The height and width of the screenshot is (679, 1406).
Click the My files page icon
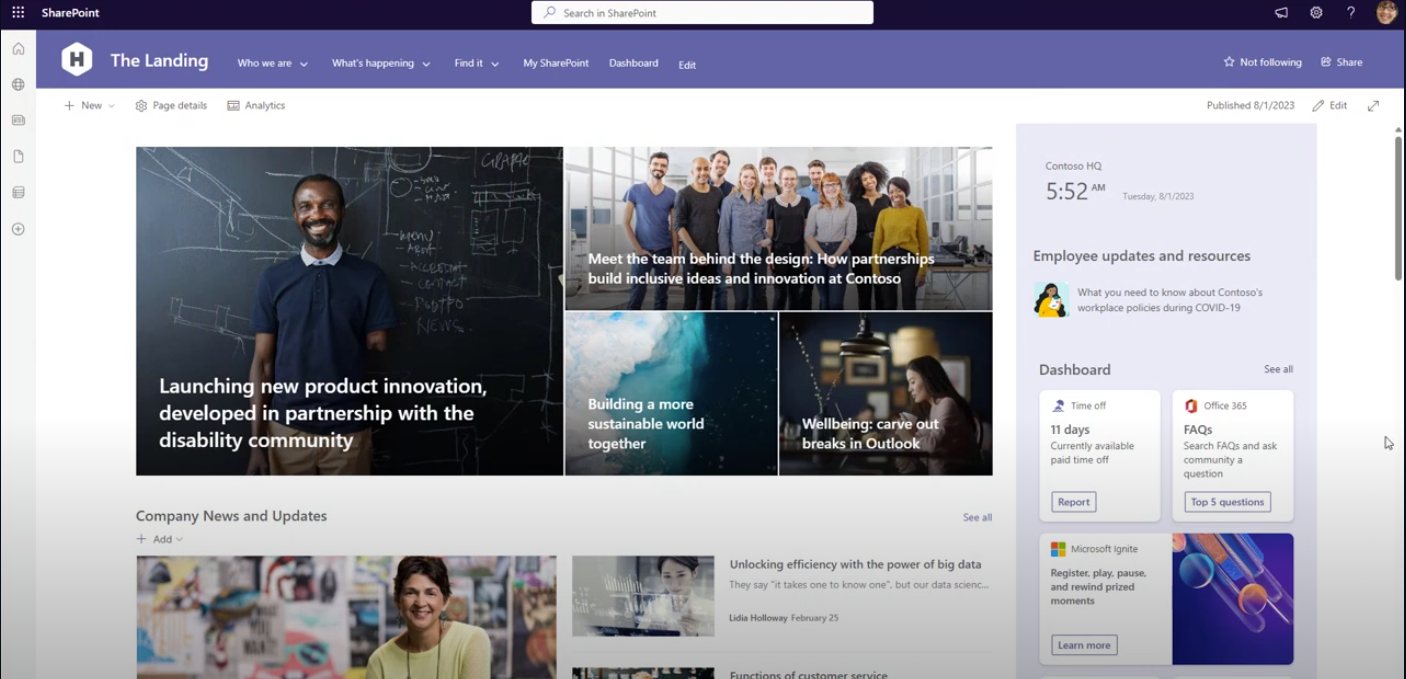click(18, 157)
